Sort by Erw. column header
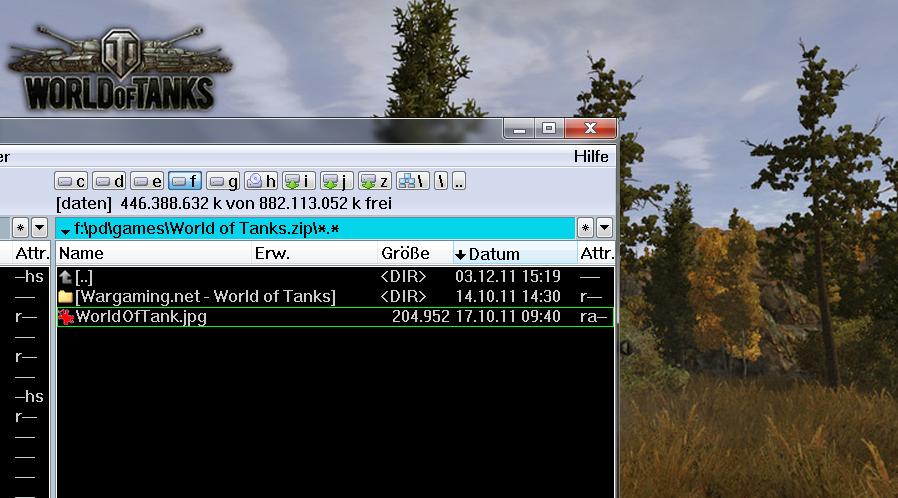898x498 pixels. [314, 254]
